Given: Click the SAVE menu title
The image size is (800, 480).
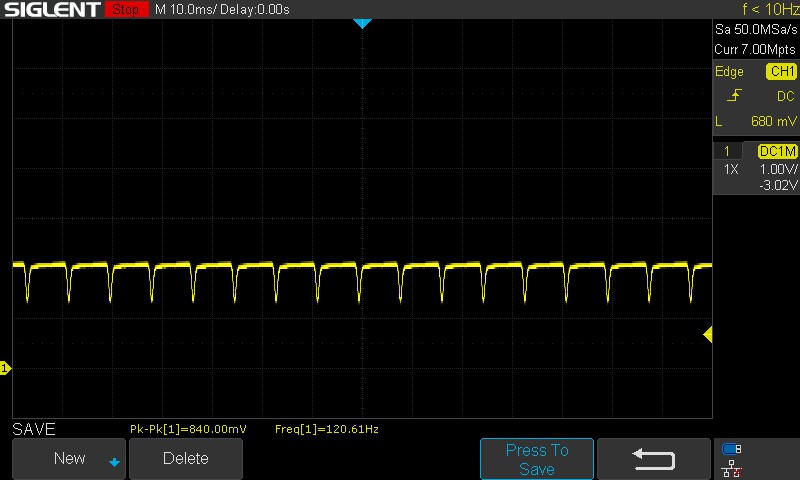Looking at the screenshot, I should coord(34,429).
